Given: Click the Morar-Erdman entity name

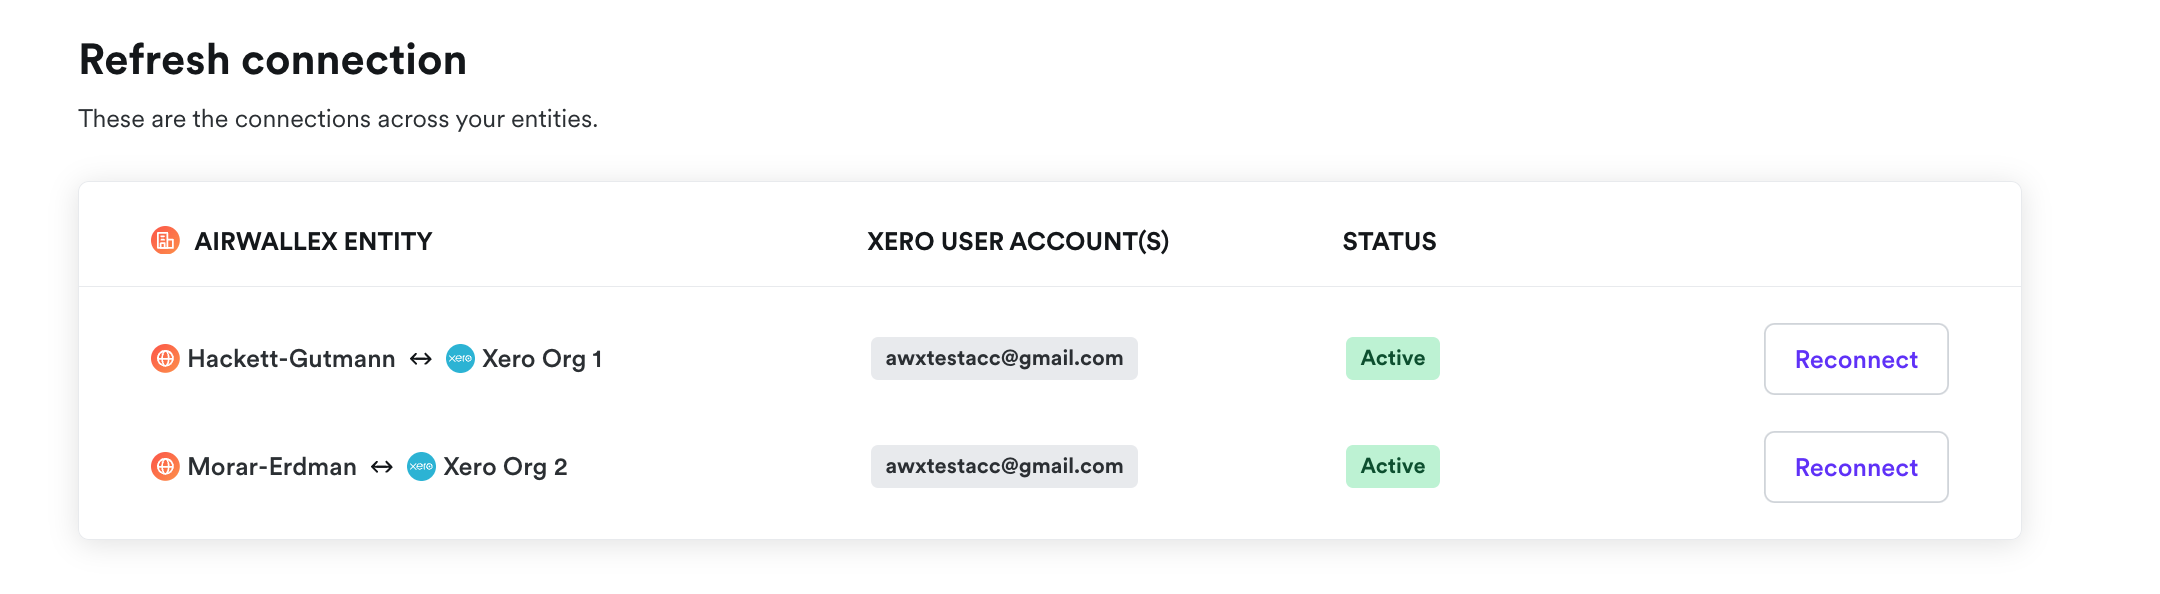Looking at the screenshot, I should (x=272, y=467).
